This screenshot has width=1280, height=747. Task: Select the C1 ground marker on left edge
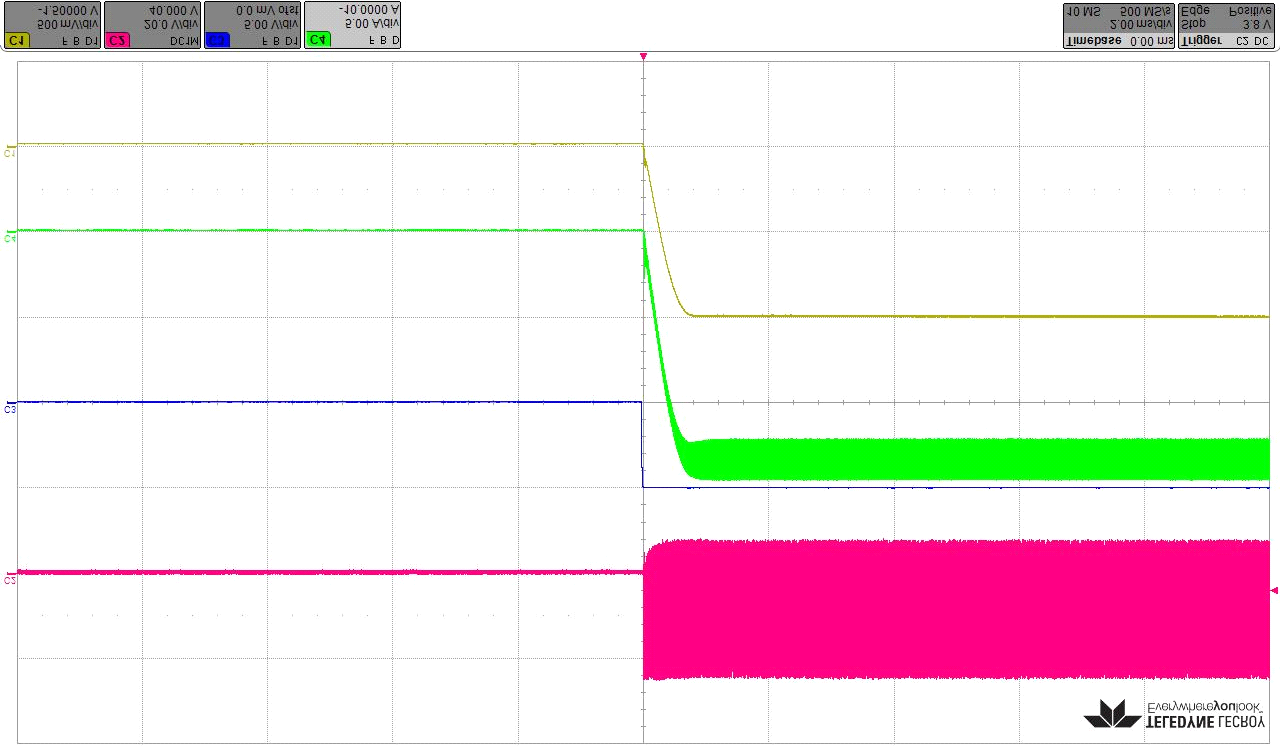coord(10,152)
